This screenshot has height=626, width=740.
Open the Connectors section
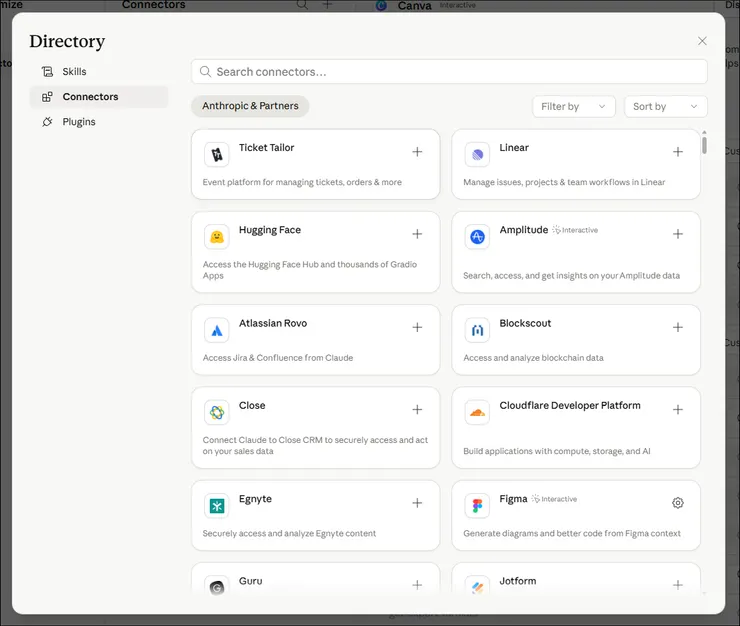90,97
